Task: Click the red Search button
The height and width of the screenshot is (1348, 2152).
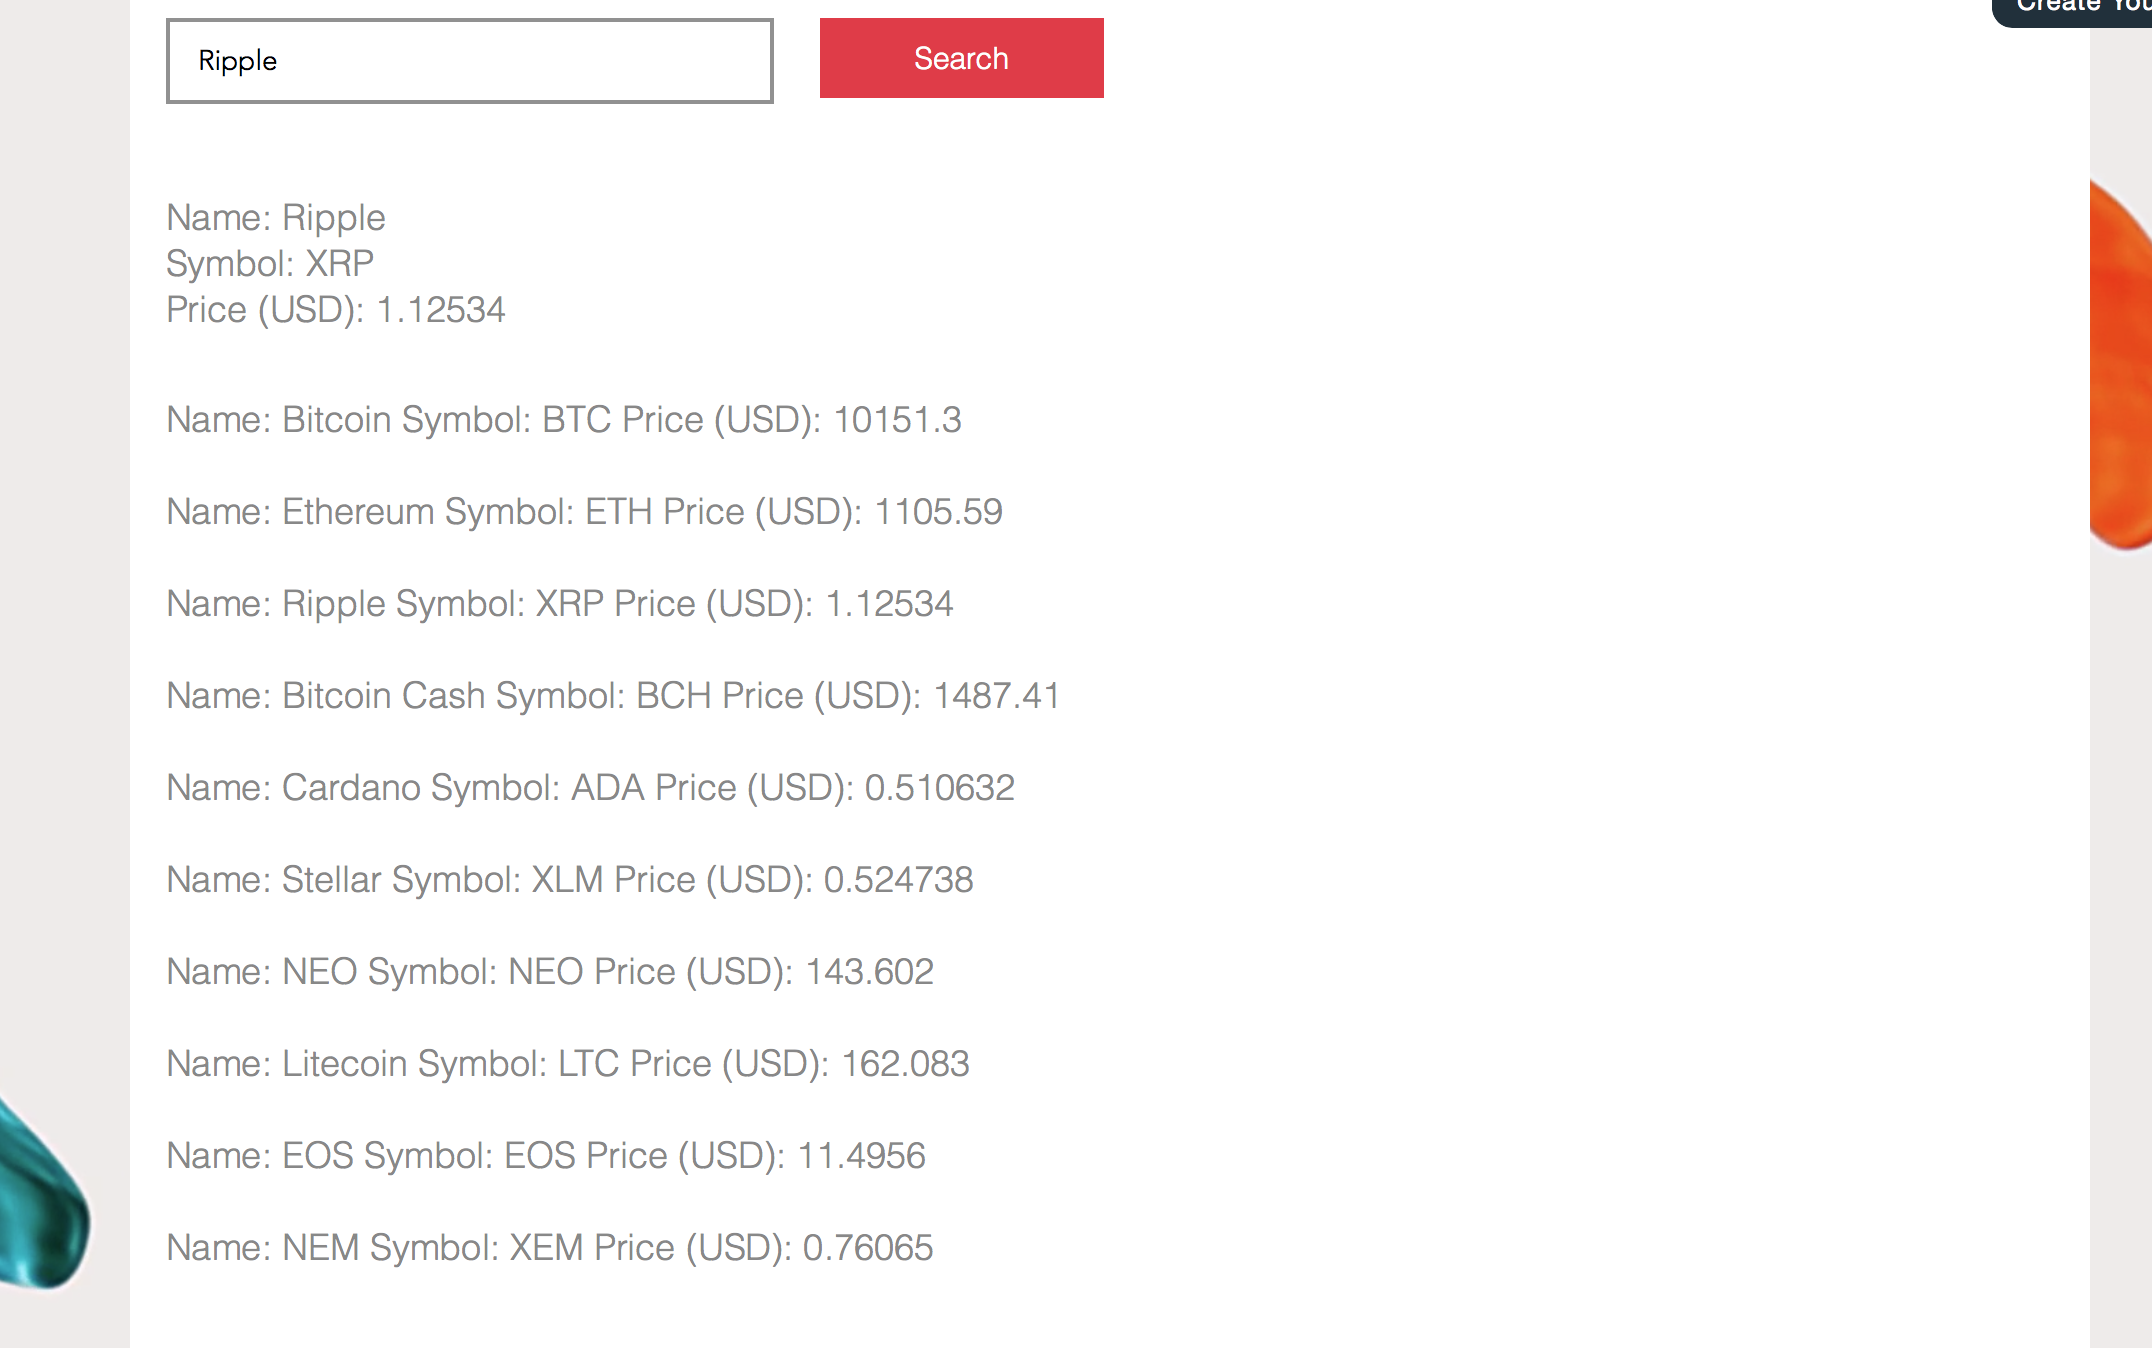Action: [961, 58]
